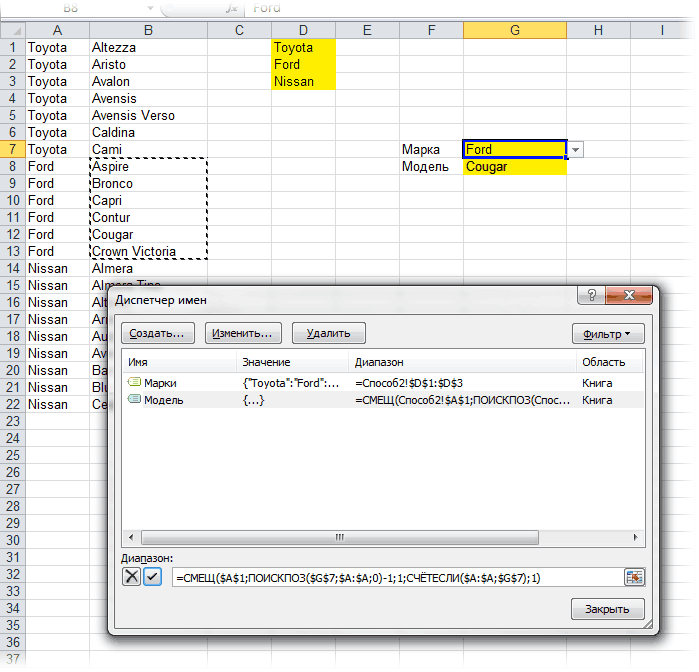Confirm range with the checkmark icon
This screenshot has height=672, width=699.
click(152, 577)
